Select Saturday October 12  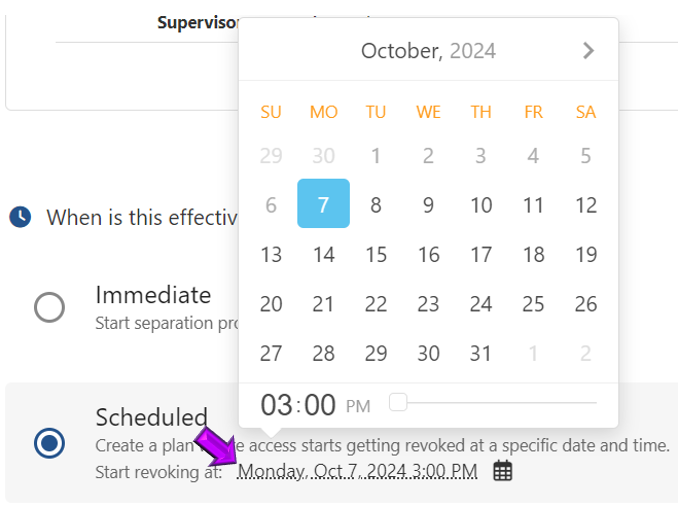(x=586, y=204)
